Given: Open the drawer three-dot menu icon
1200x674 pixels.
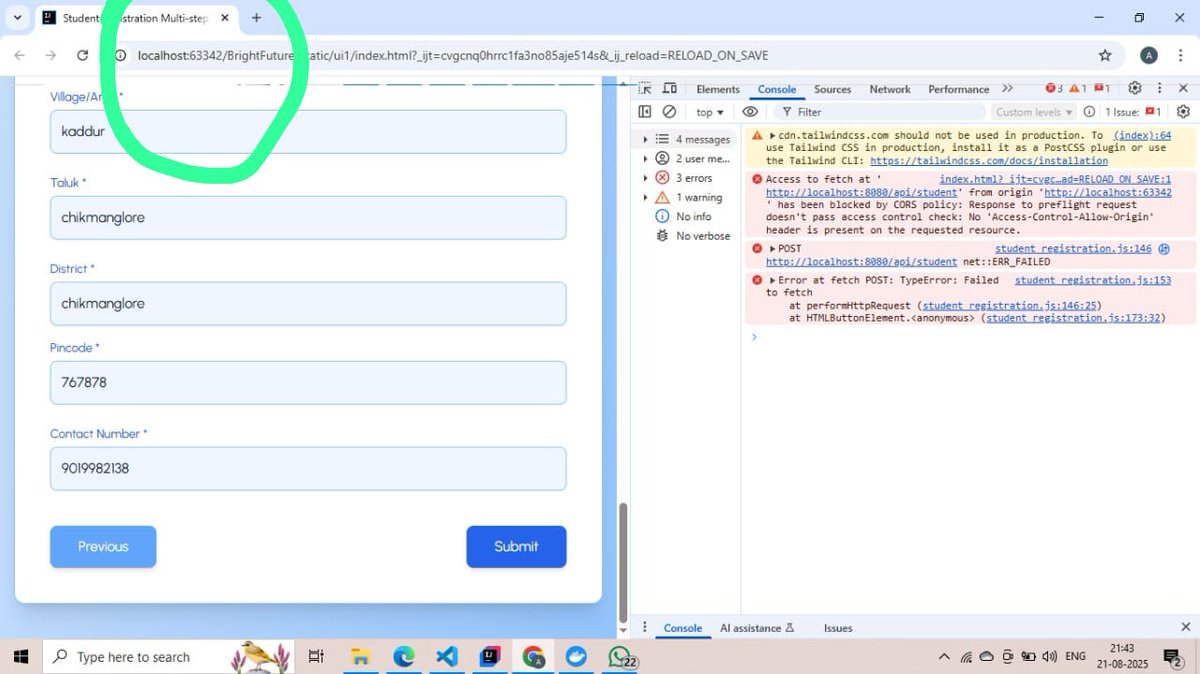Looking at the screenshot, I should click(x=645, y=628).
